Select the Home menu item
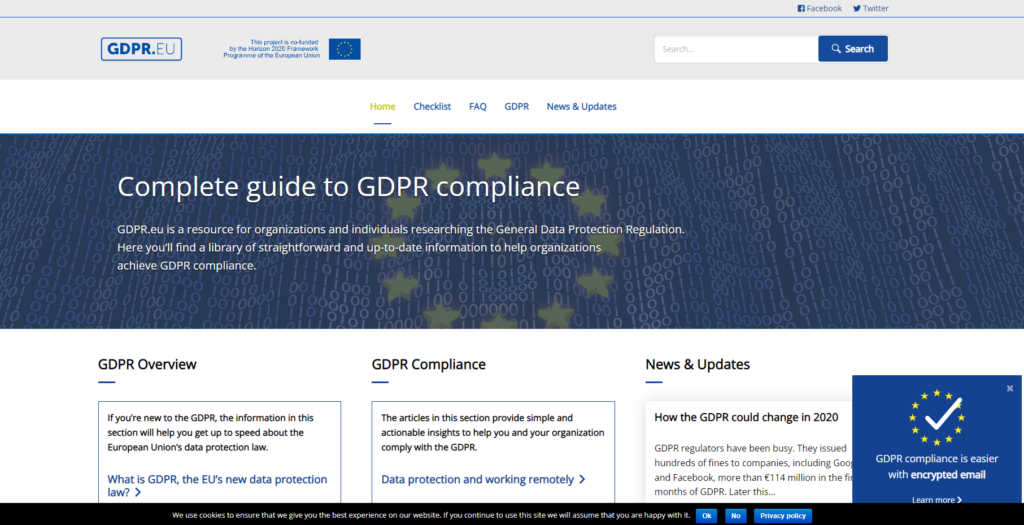Viewport: 1024px width, 525px height. (x=383, y=106)
